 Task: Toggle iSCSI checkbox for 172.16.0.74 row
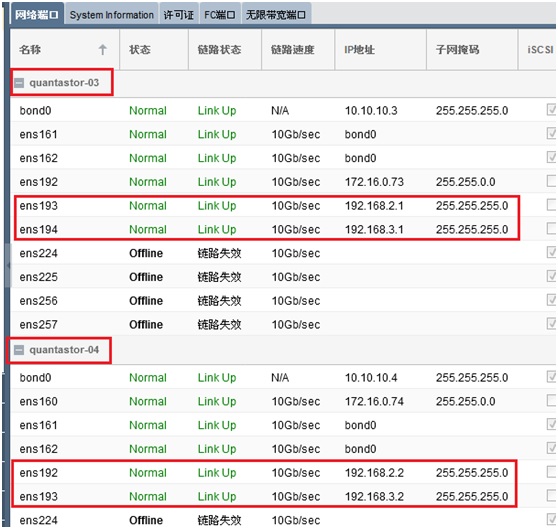[551, 401]
